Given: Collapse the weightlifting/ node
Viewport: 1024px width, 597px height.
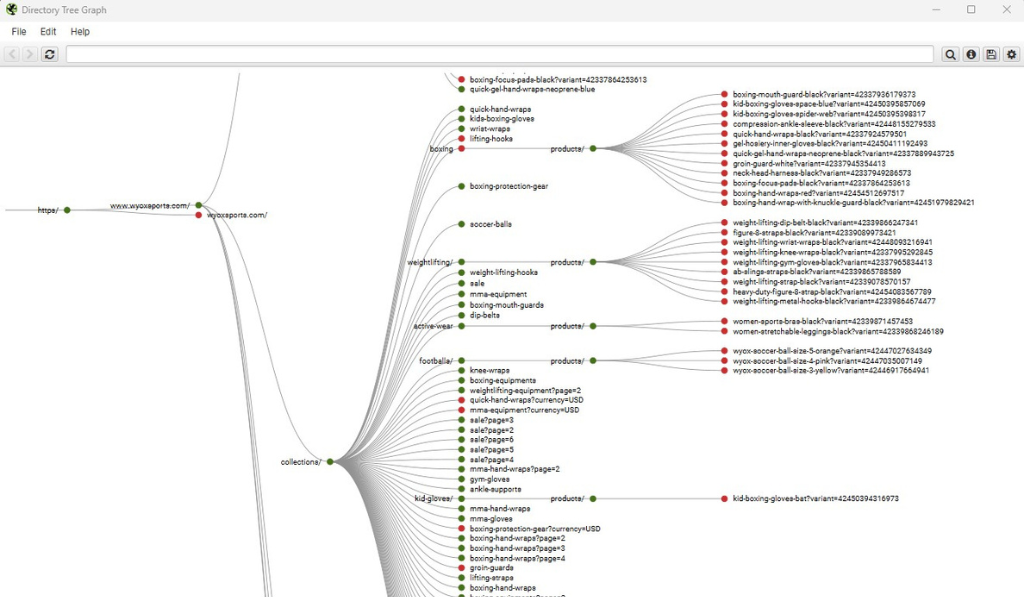Looking at the screenshot, I should [x=462, y=262].
